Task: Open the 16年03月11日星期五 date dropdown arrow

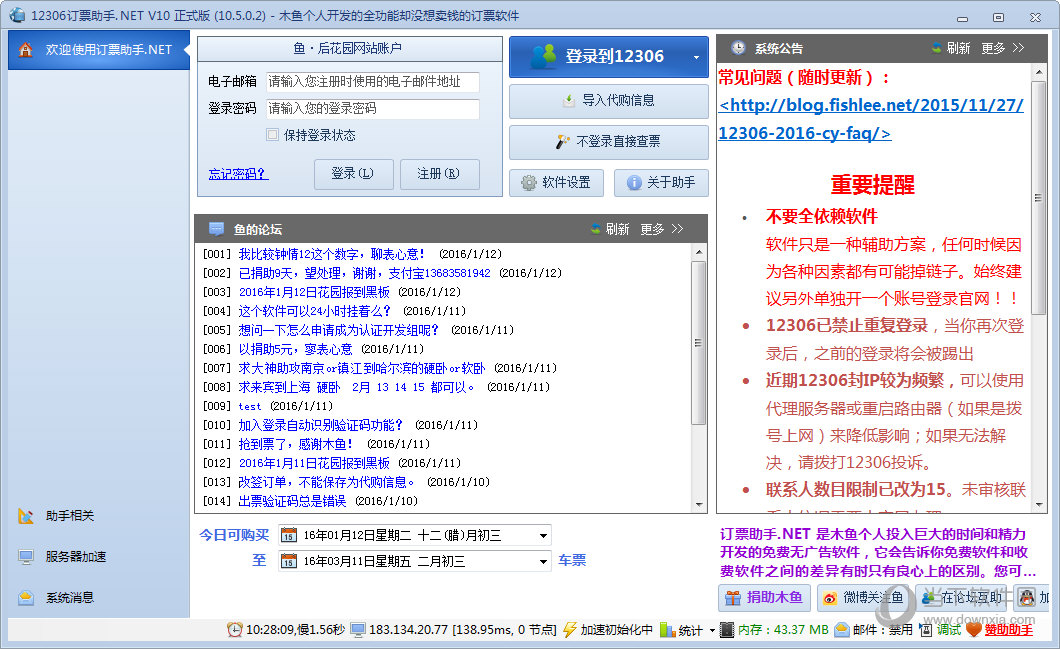Action: coord(543,562)
